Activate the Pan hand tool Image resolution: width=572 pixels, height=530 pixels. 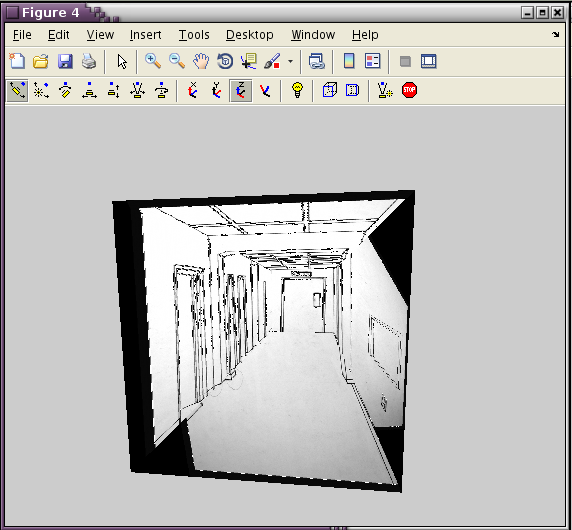201,61
